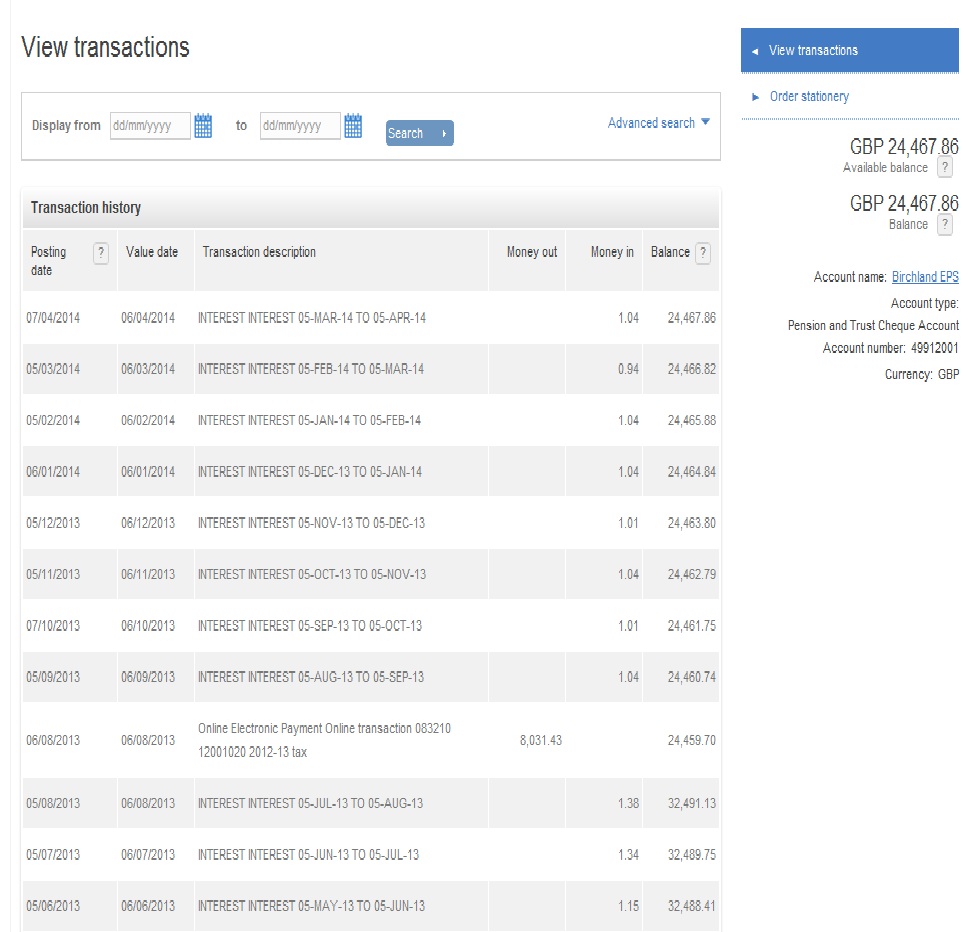Screen dimensions: 968x932
Task: Select 'INTEREST INTEREST 05-OCT-13 TO 05-NOV-13' row
Action: tap(370, 574)
